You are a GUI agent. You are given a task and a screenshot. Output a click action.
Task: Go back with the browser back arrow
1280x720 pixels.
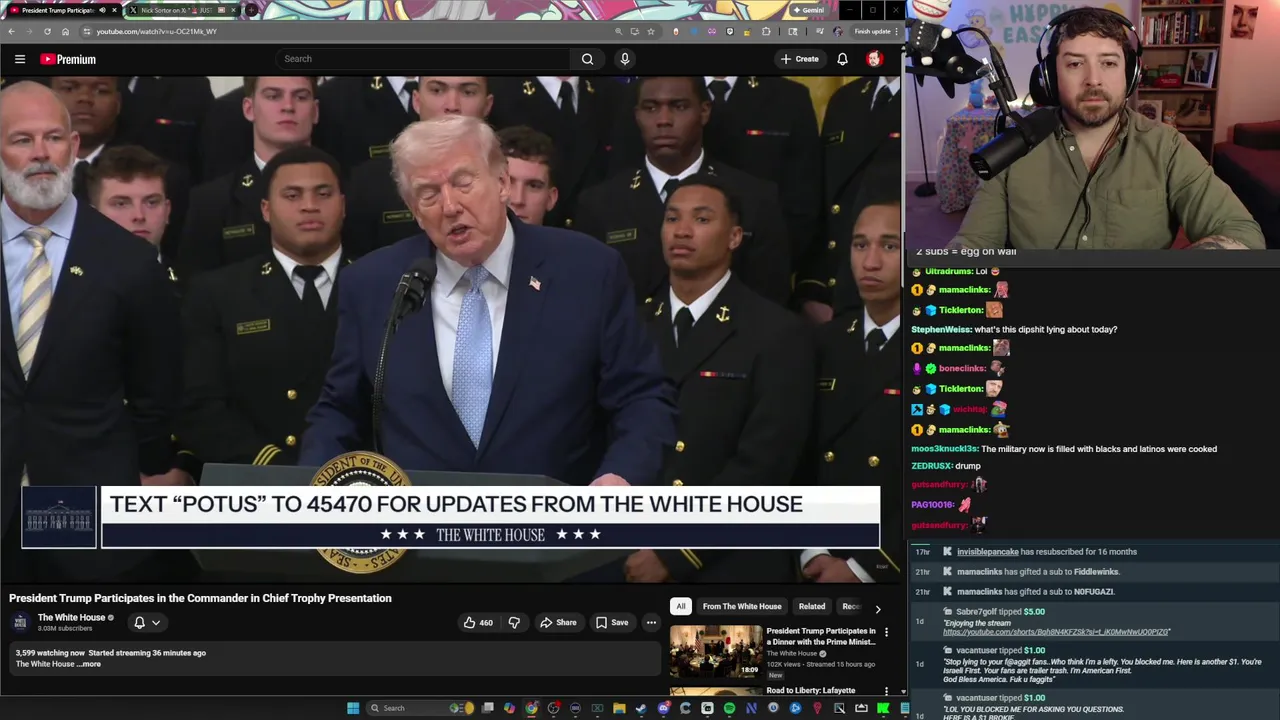(11, 31)
